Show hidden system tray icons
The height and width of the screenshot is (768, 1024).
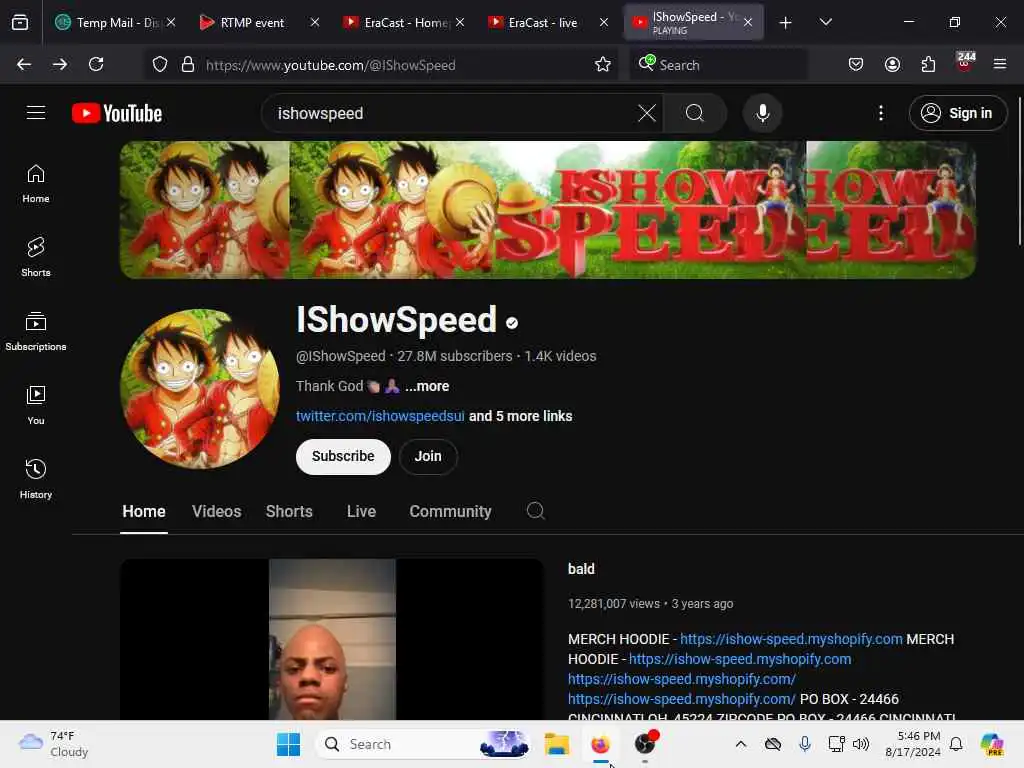pos(741,744)
